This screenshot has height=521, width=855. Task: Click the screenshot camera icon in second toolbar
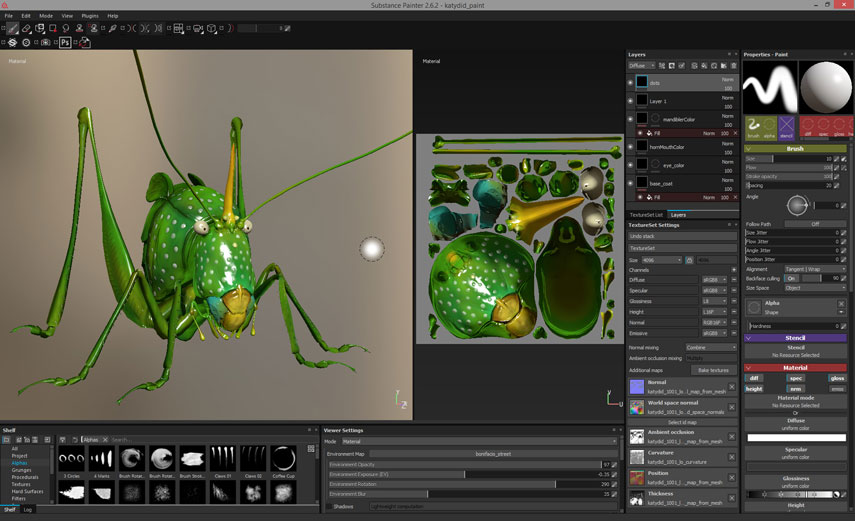tap(46, 43)
